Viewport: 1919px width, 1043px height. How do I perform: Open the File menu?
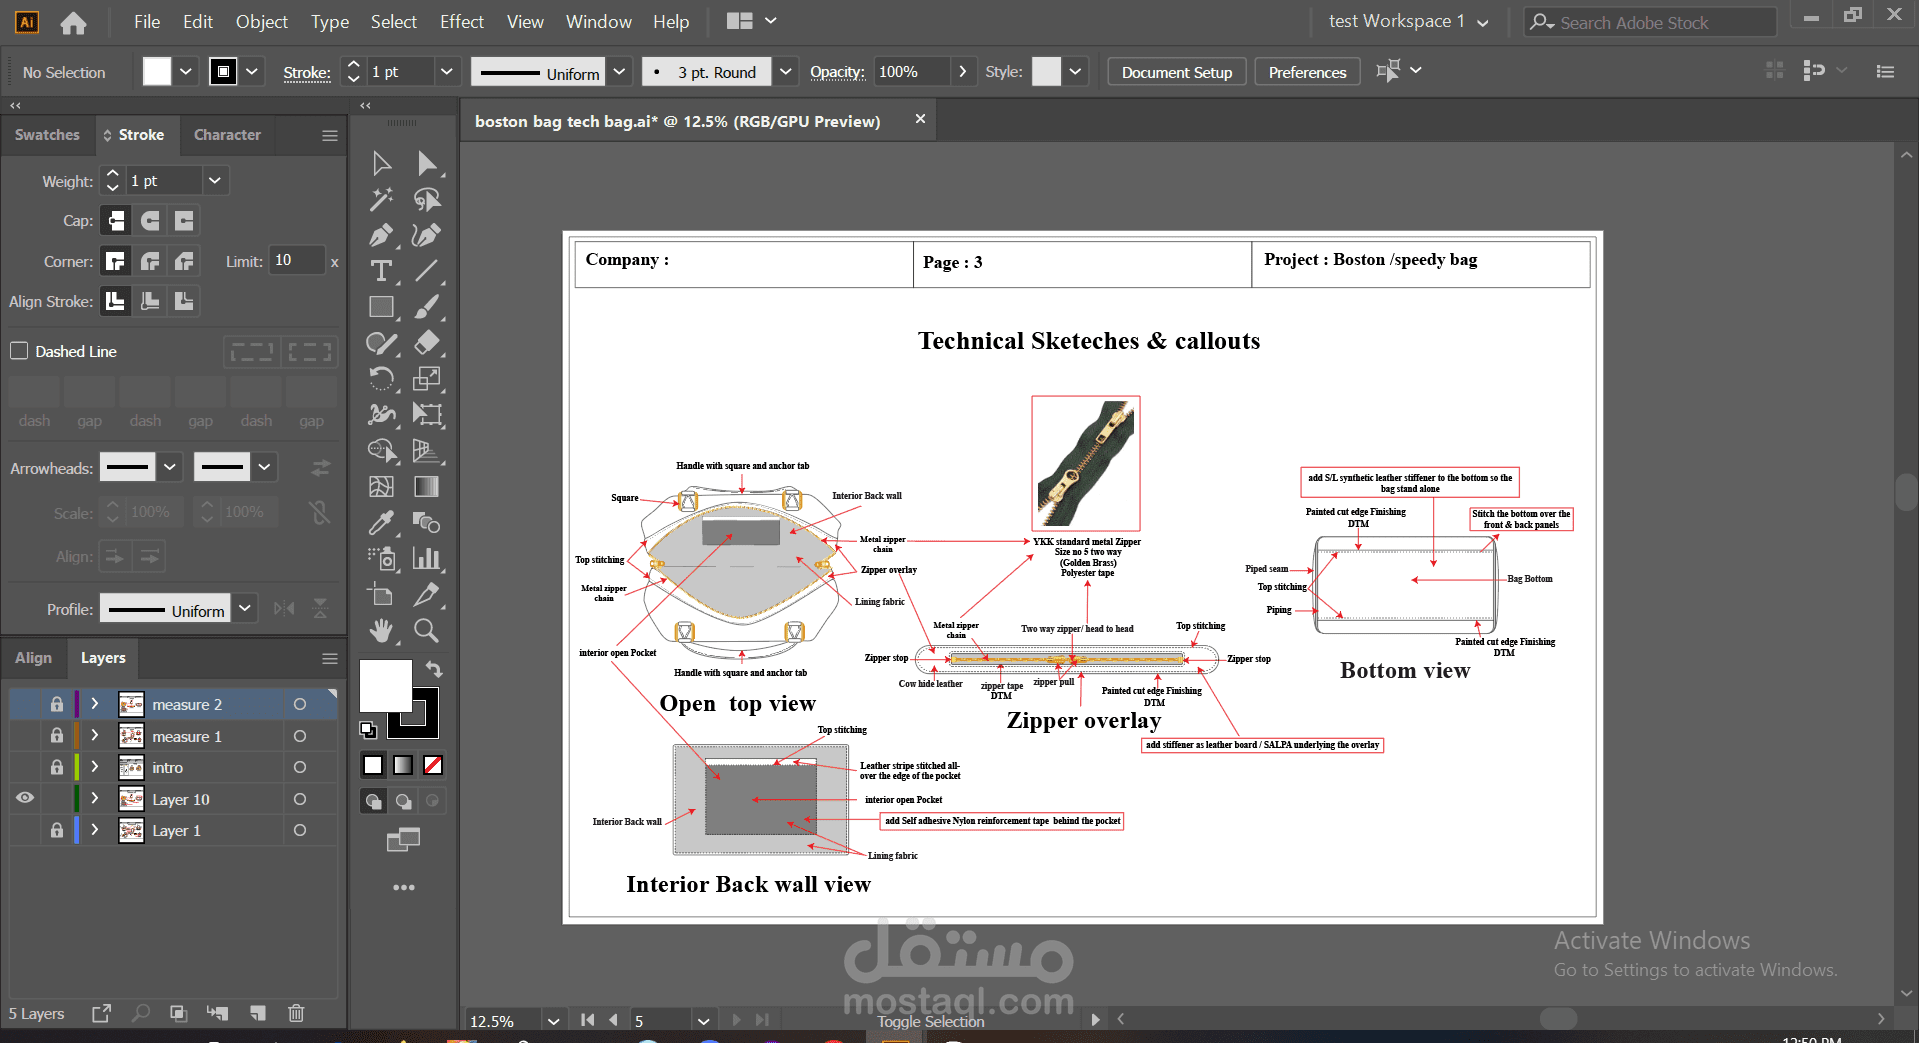pos(147,21)
